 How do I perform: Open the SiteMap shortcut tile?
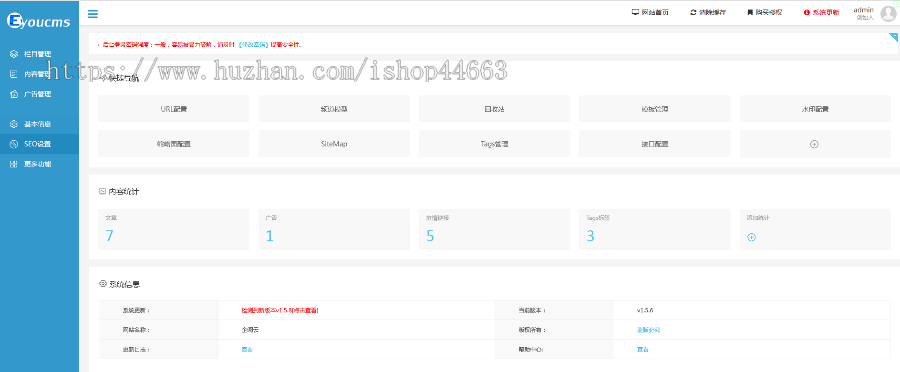334,144
